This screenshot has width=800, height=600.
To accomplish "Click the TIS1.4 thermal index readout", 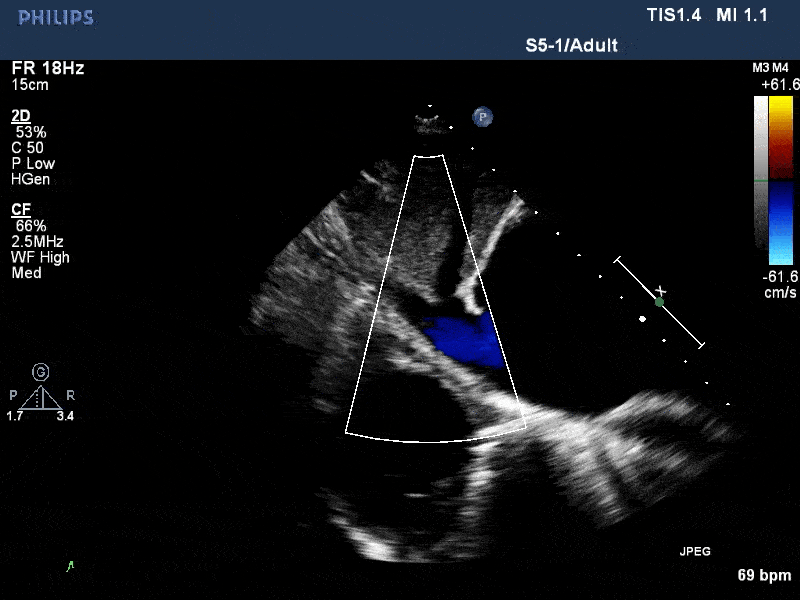I will click(675, 15).
